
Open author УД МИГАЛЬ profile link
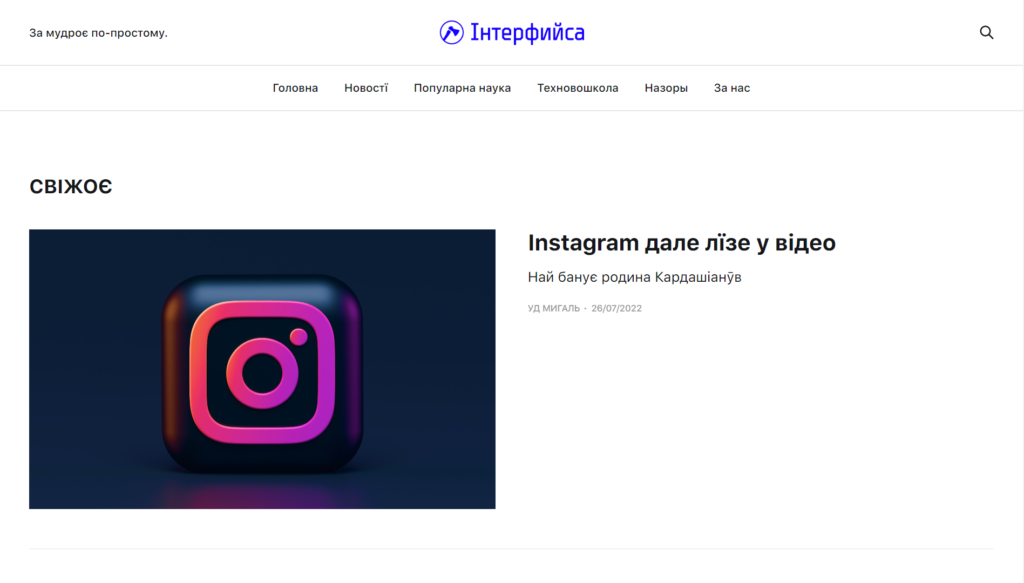click(x=553, y=308)
